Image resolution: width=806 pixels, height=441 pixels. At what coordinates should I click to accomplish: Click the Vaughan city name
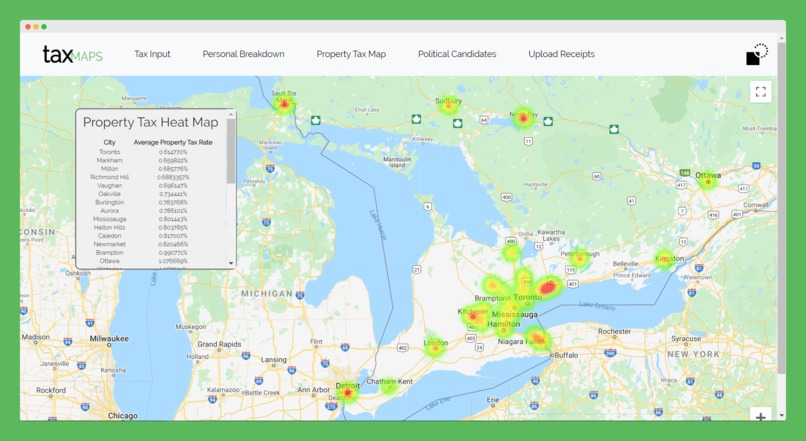(109, 186)
